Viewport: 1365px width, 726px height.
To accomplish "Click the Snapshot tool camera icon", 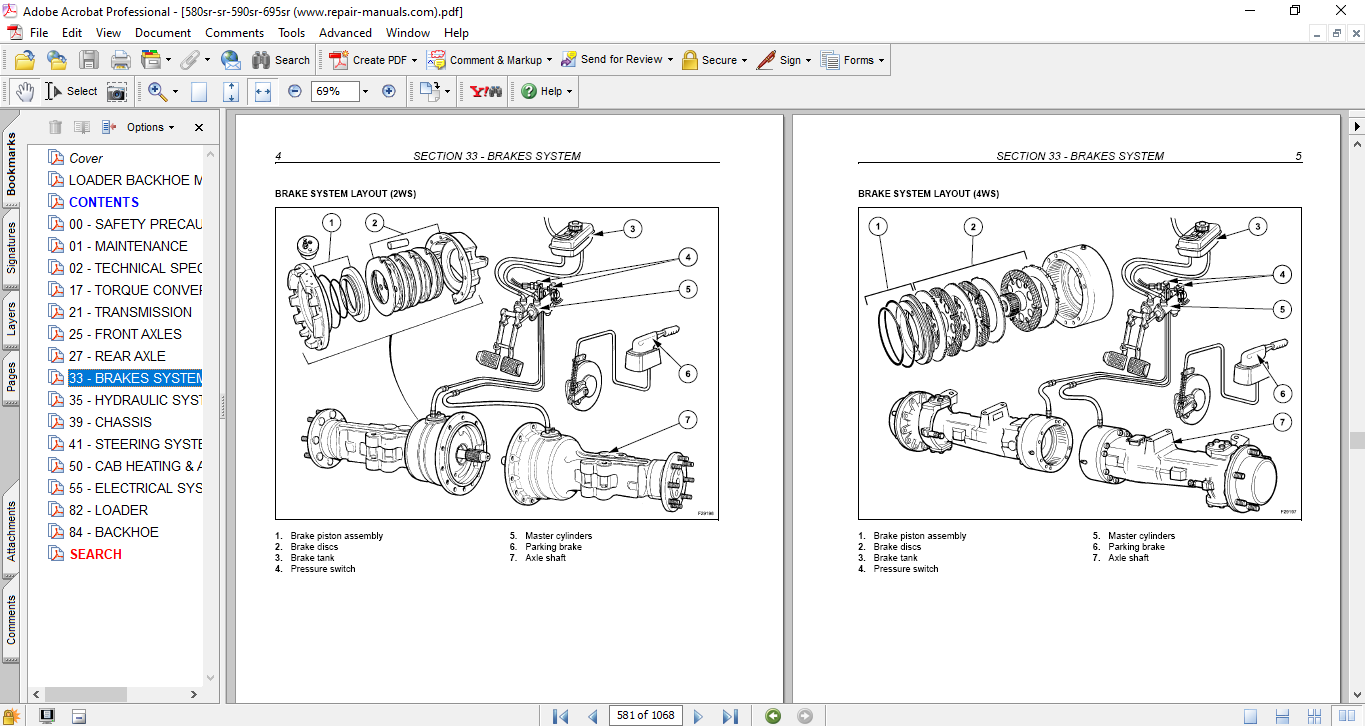I will (117, 92).
